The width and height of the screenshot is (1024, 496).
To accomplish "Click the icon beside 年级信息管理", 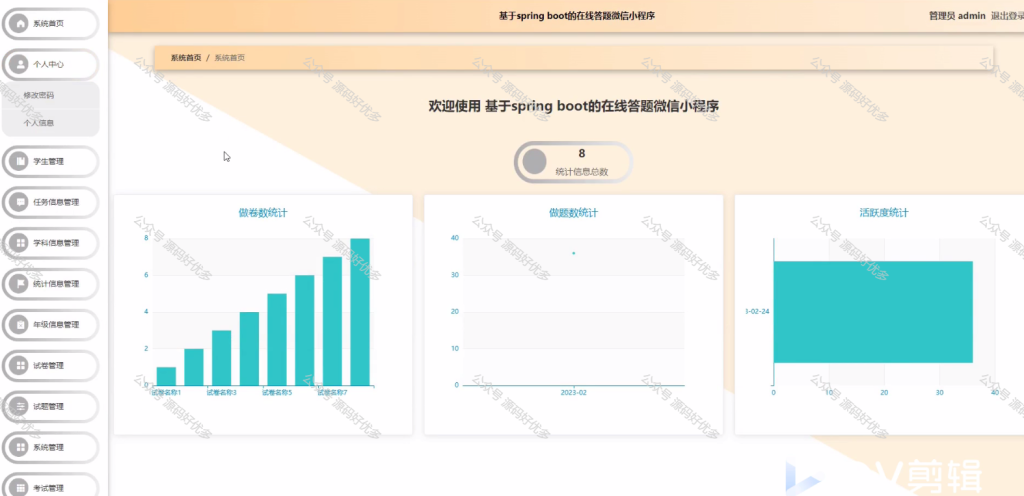I will click(x=20, y=324).
